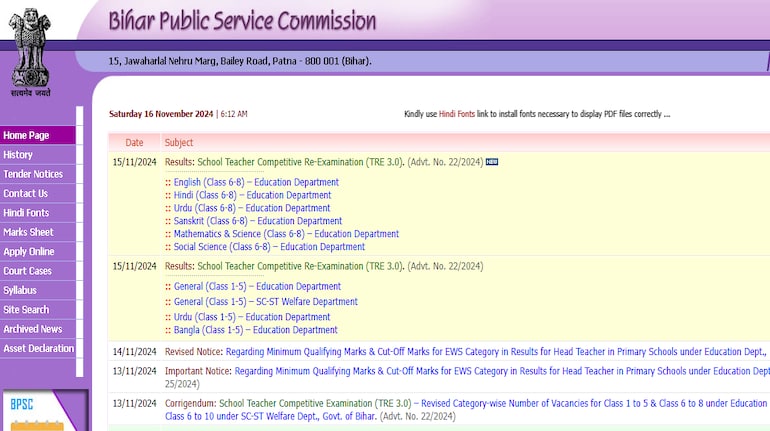The image size is (770, 431).
Task: Go to Home Page in sidebar
Action: tap(38, 135)
